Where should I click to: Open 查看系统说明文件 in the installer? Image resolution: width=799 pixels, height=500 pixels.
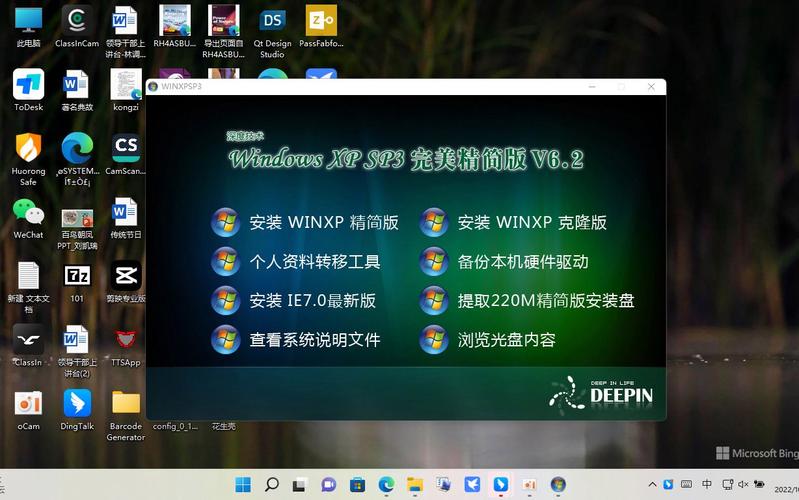coord(296,340)
